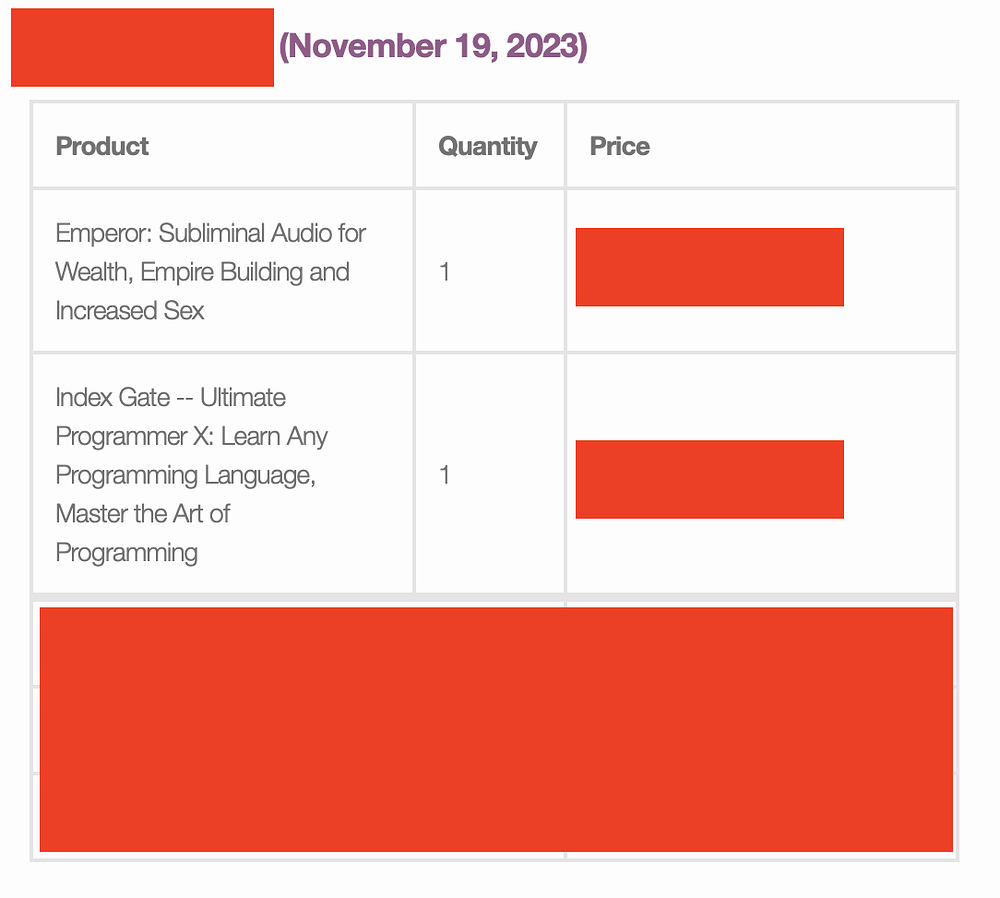1000x898 pixels.
Task: Click the redacted price in the Emperor row
Action: pos(710,267)
